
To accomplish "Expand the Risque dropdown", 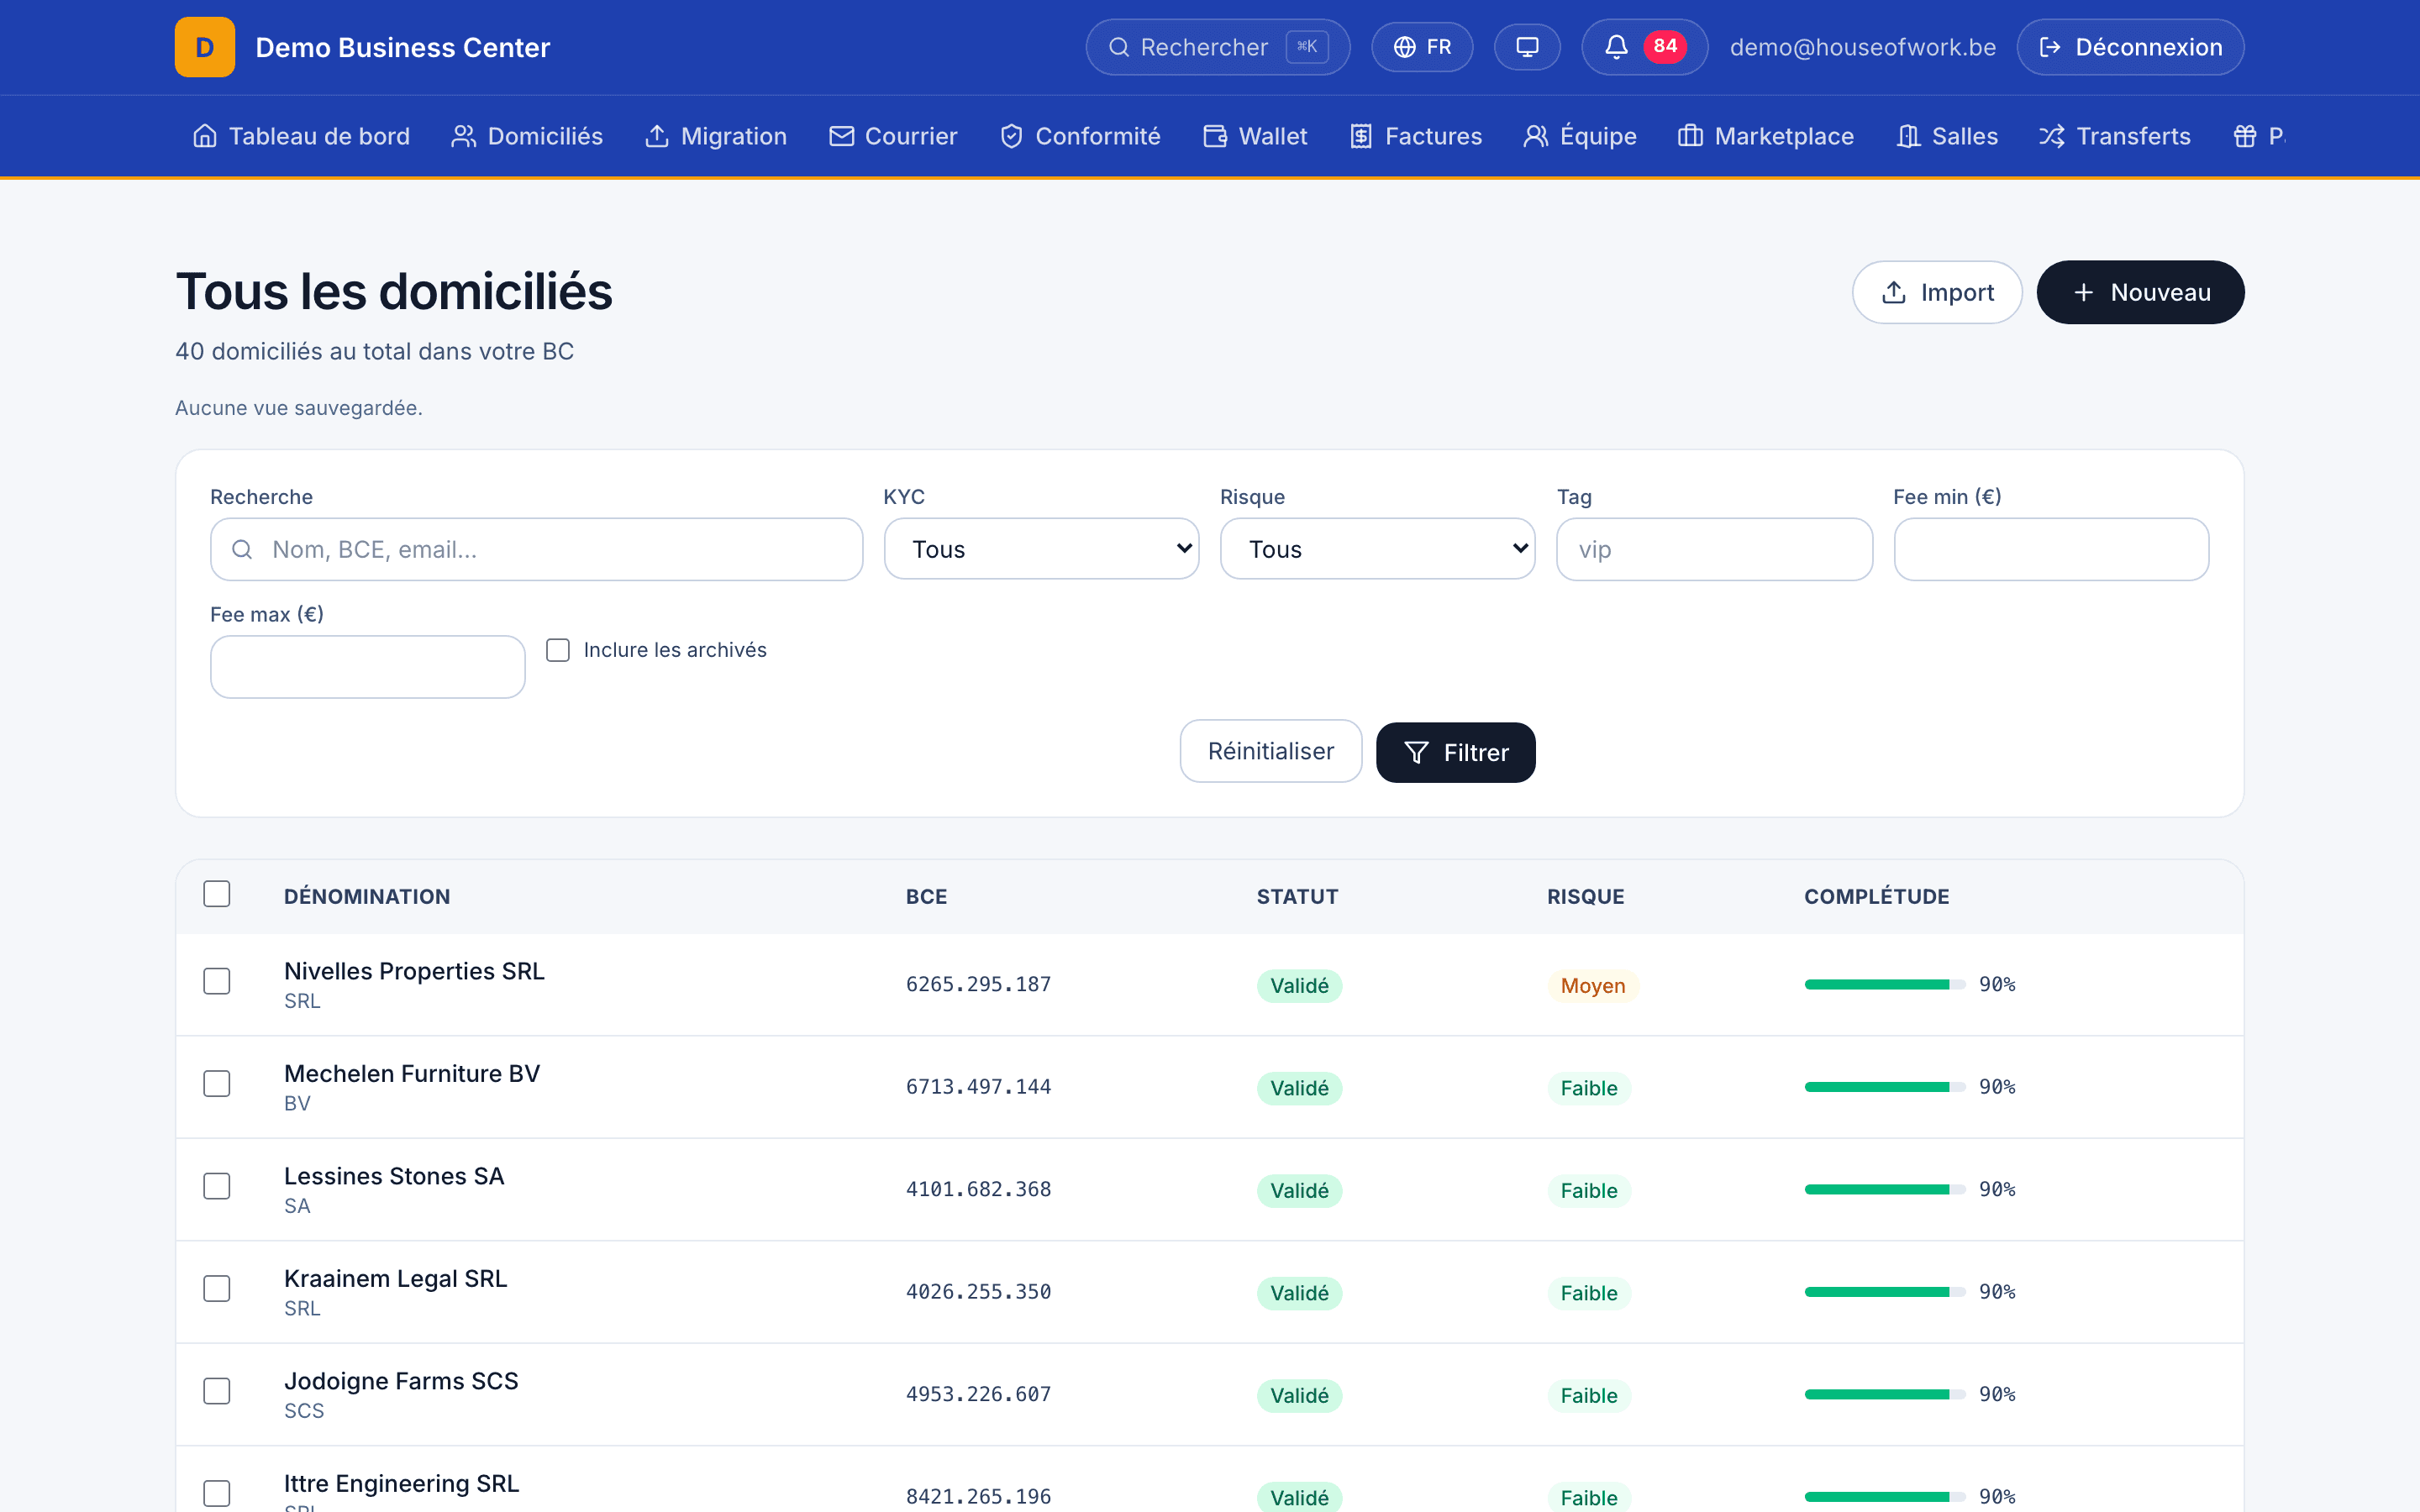I will pyautogui.click(x=1377, y=549).
